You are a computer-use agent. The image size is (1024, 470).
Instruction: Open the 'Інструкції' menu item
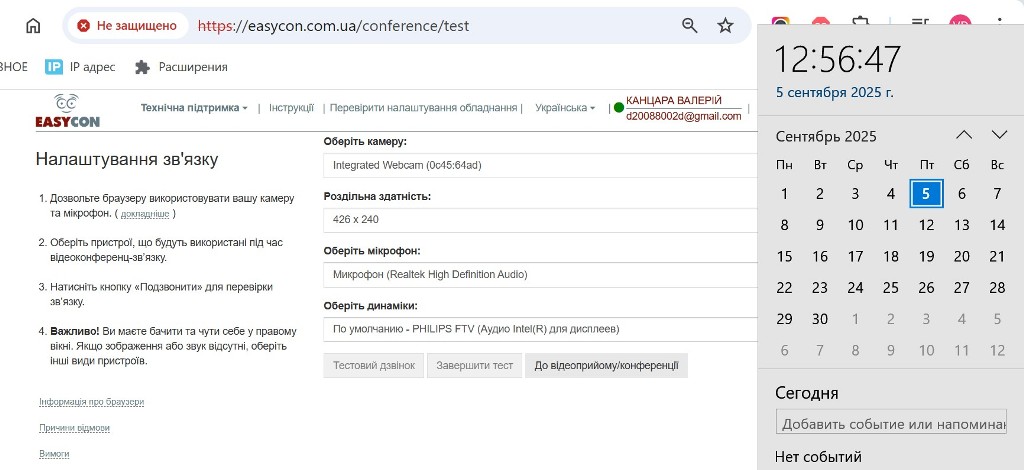290,108
